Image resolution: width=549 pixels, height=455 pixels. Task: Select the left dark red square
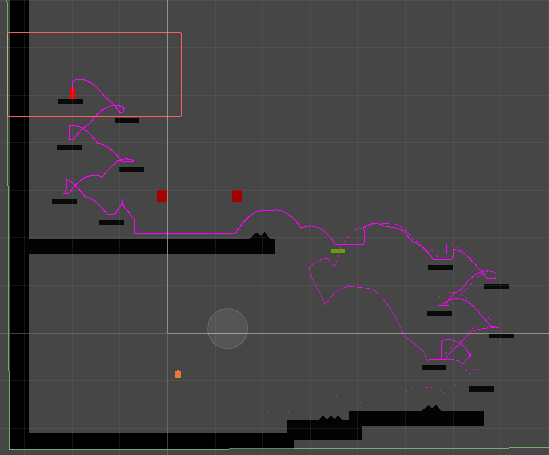tap(162, 196)
